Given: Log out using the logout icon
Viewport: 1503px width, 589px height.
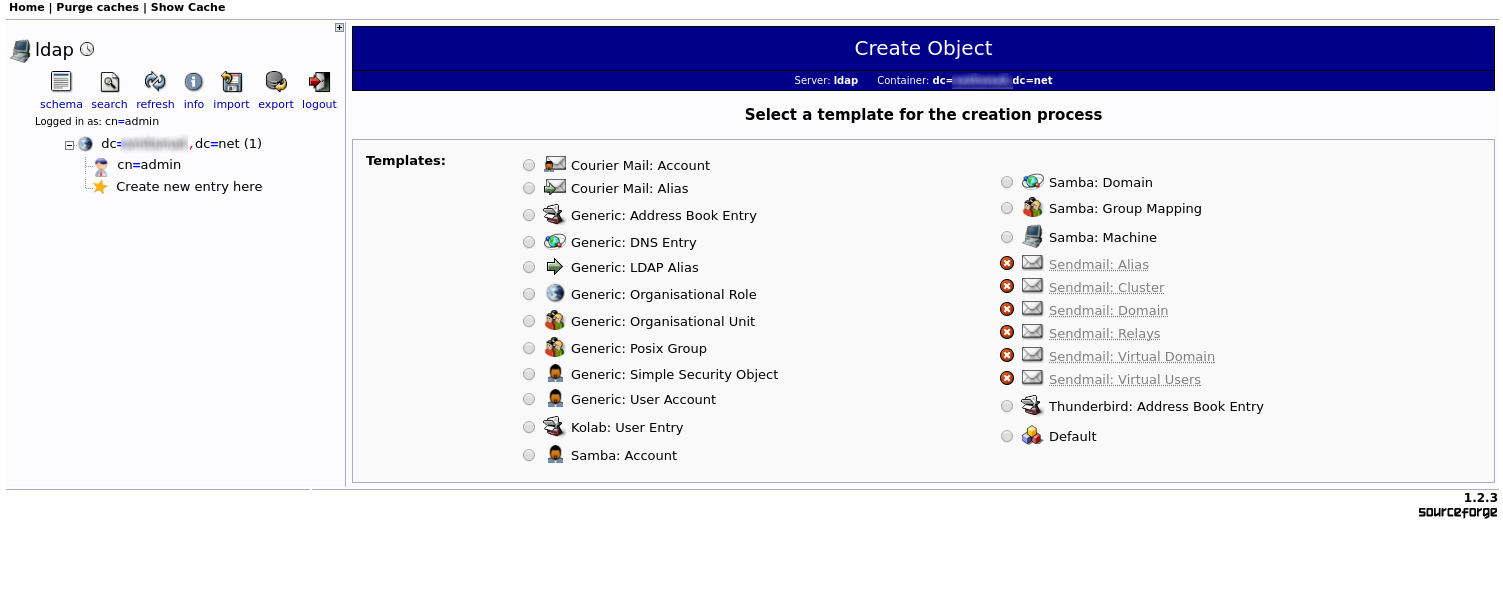Looking at the screenshot, I should click(319, 82).
